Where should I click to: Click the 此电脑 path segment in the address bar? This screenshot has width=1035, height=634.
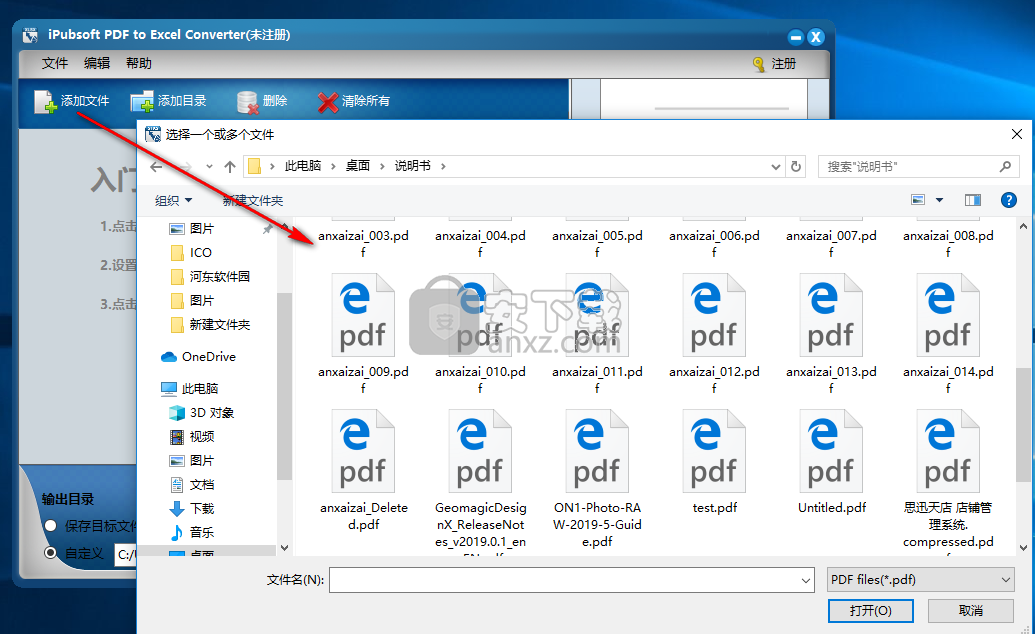[x=303, y=166]
